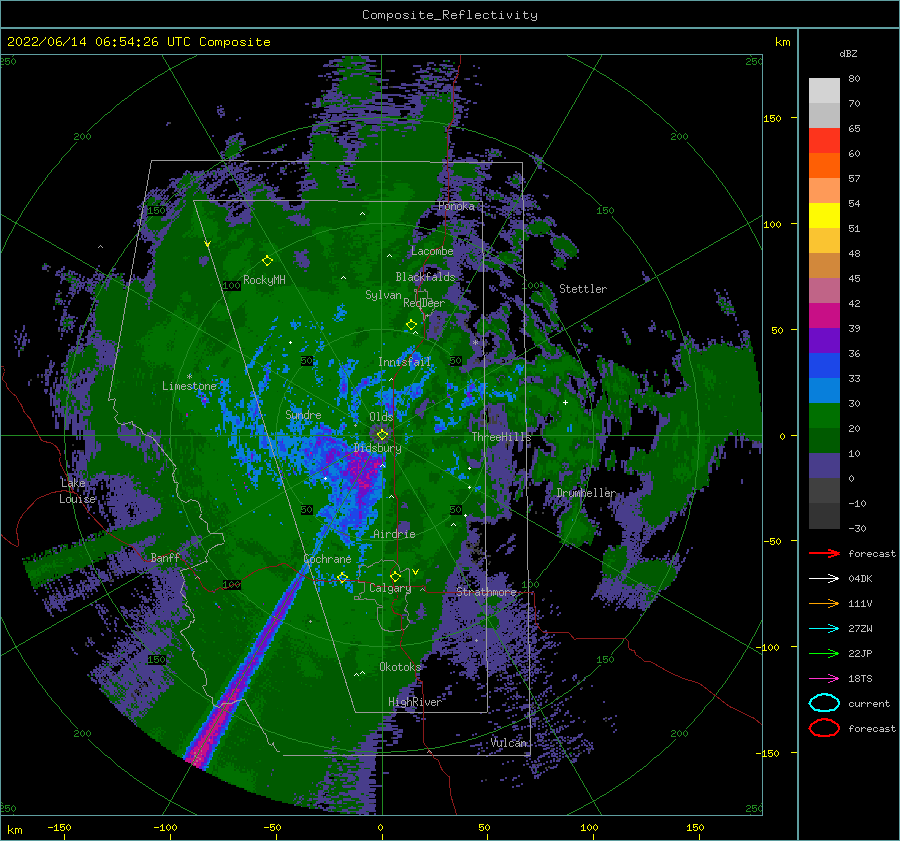Select the yellow diamond marker right of Cochrane

pos(342,577)
